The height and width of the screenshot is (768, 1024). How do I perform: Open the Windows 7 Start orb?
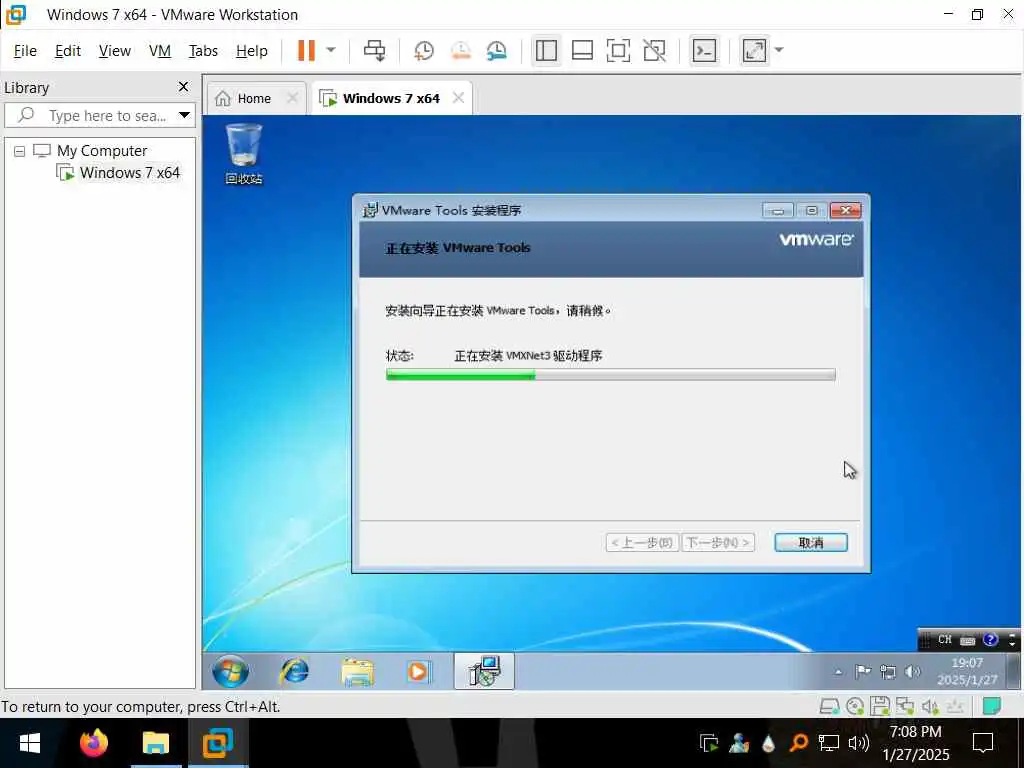coord(230,671)
